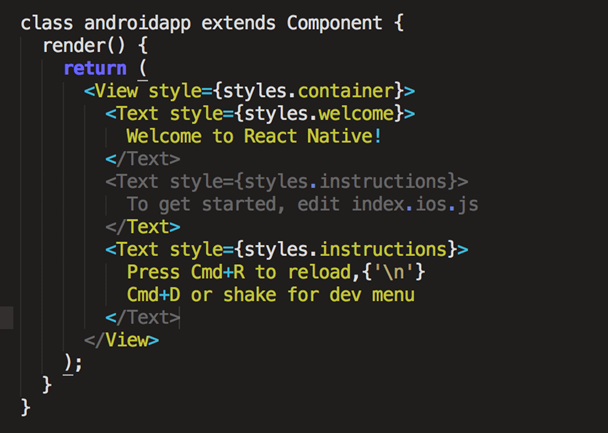Screen dimensions: 608x433
Task: Click the grayed line 'To get started, edit index.ios.js'
Action: (x=302, y=204)
